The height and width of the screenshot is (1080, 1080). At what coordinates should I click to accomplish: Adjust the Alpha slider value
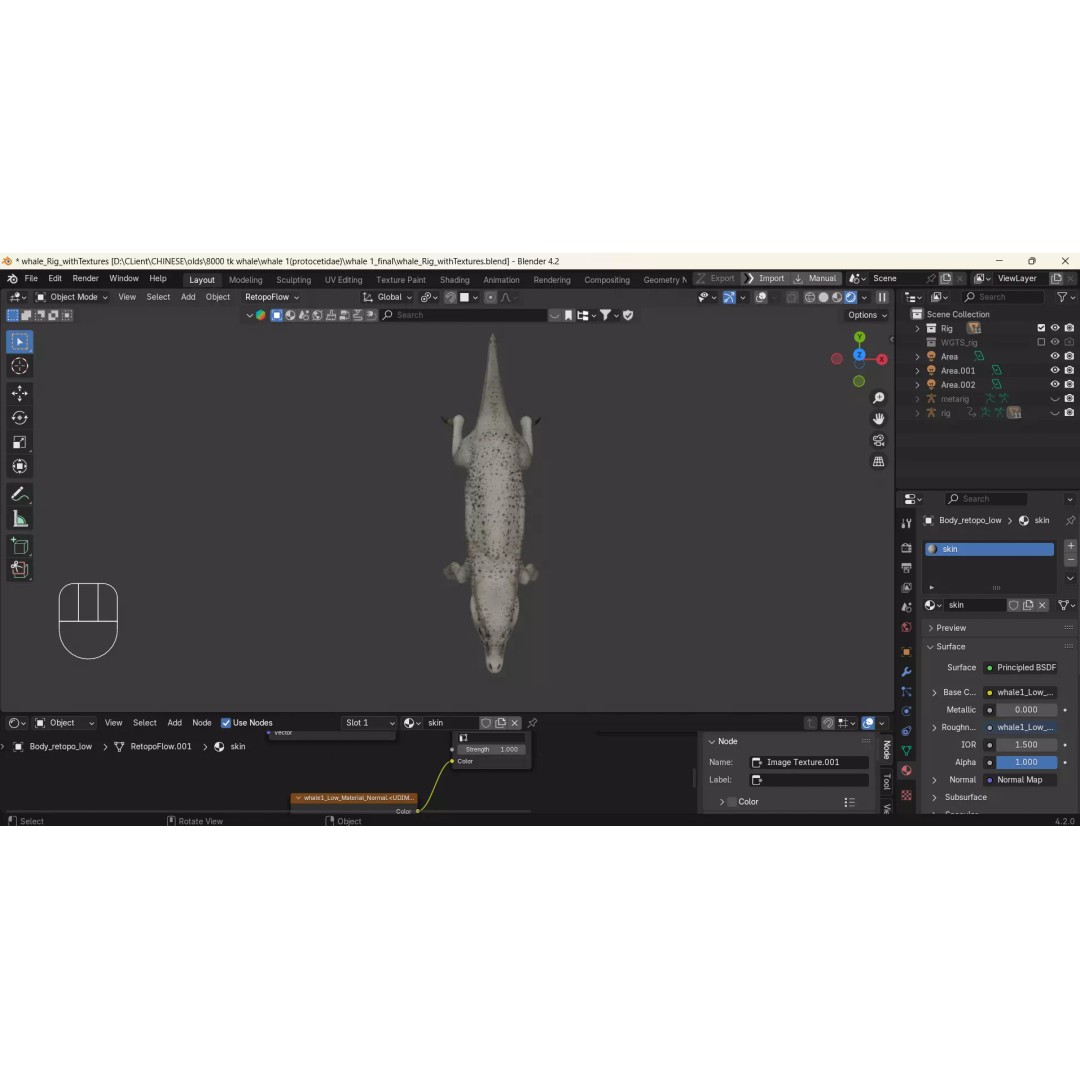coord(1026,762)
